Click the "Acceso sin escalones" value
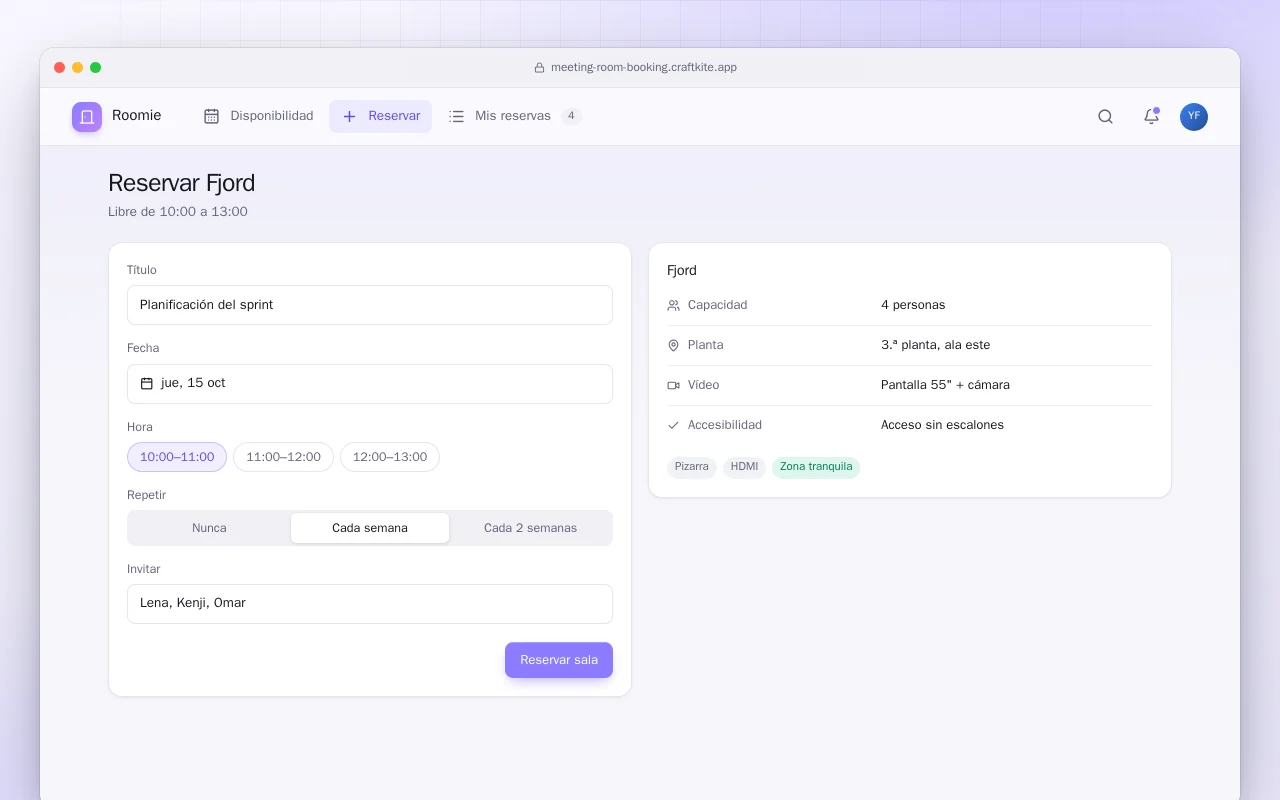1280x800 pixels. tap(943, 425)
